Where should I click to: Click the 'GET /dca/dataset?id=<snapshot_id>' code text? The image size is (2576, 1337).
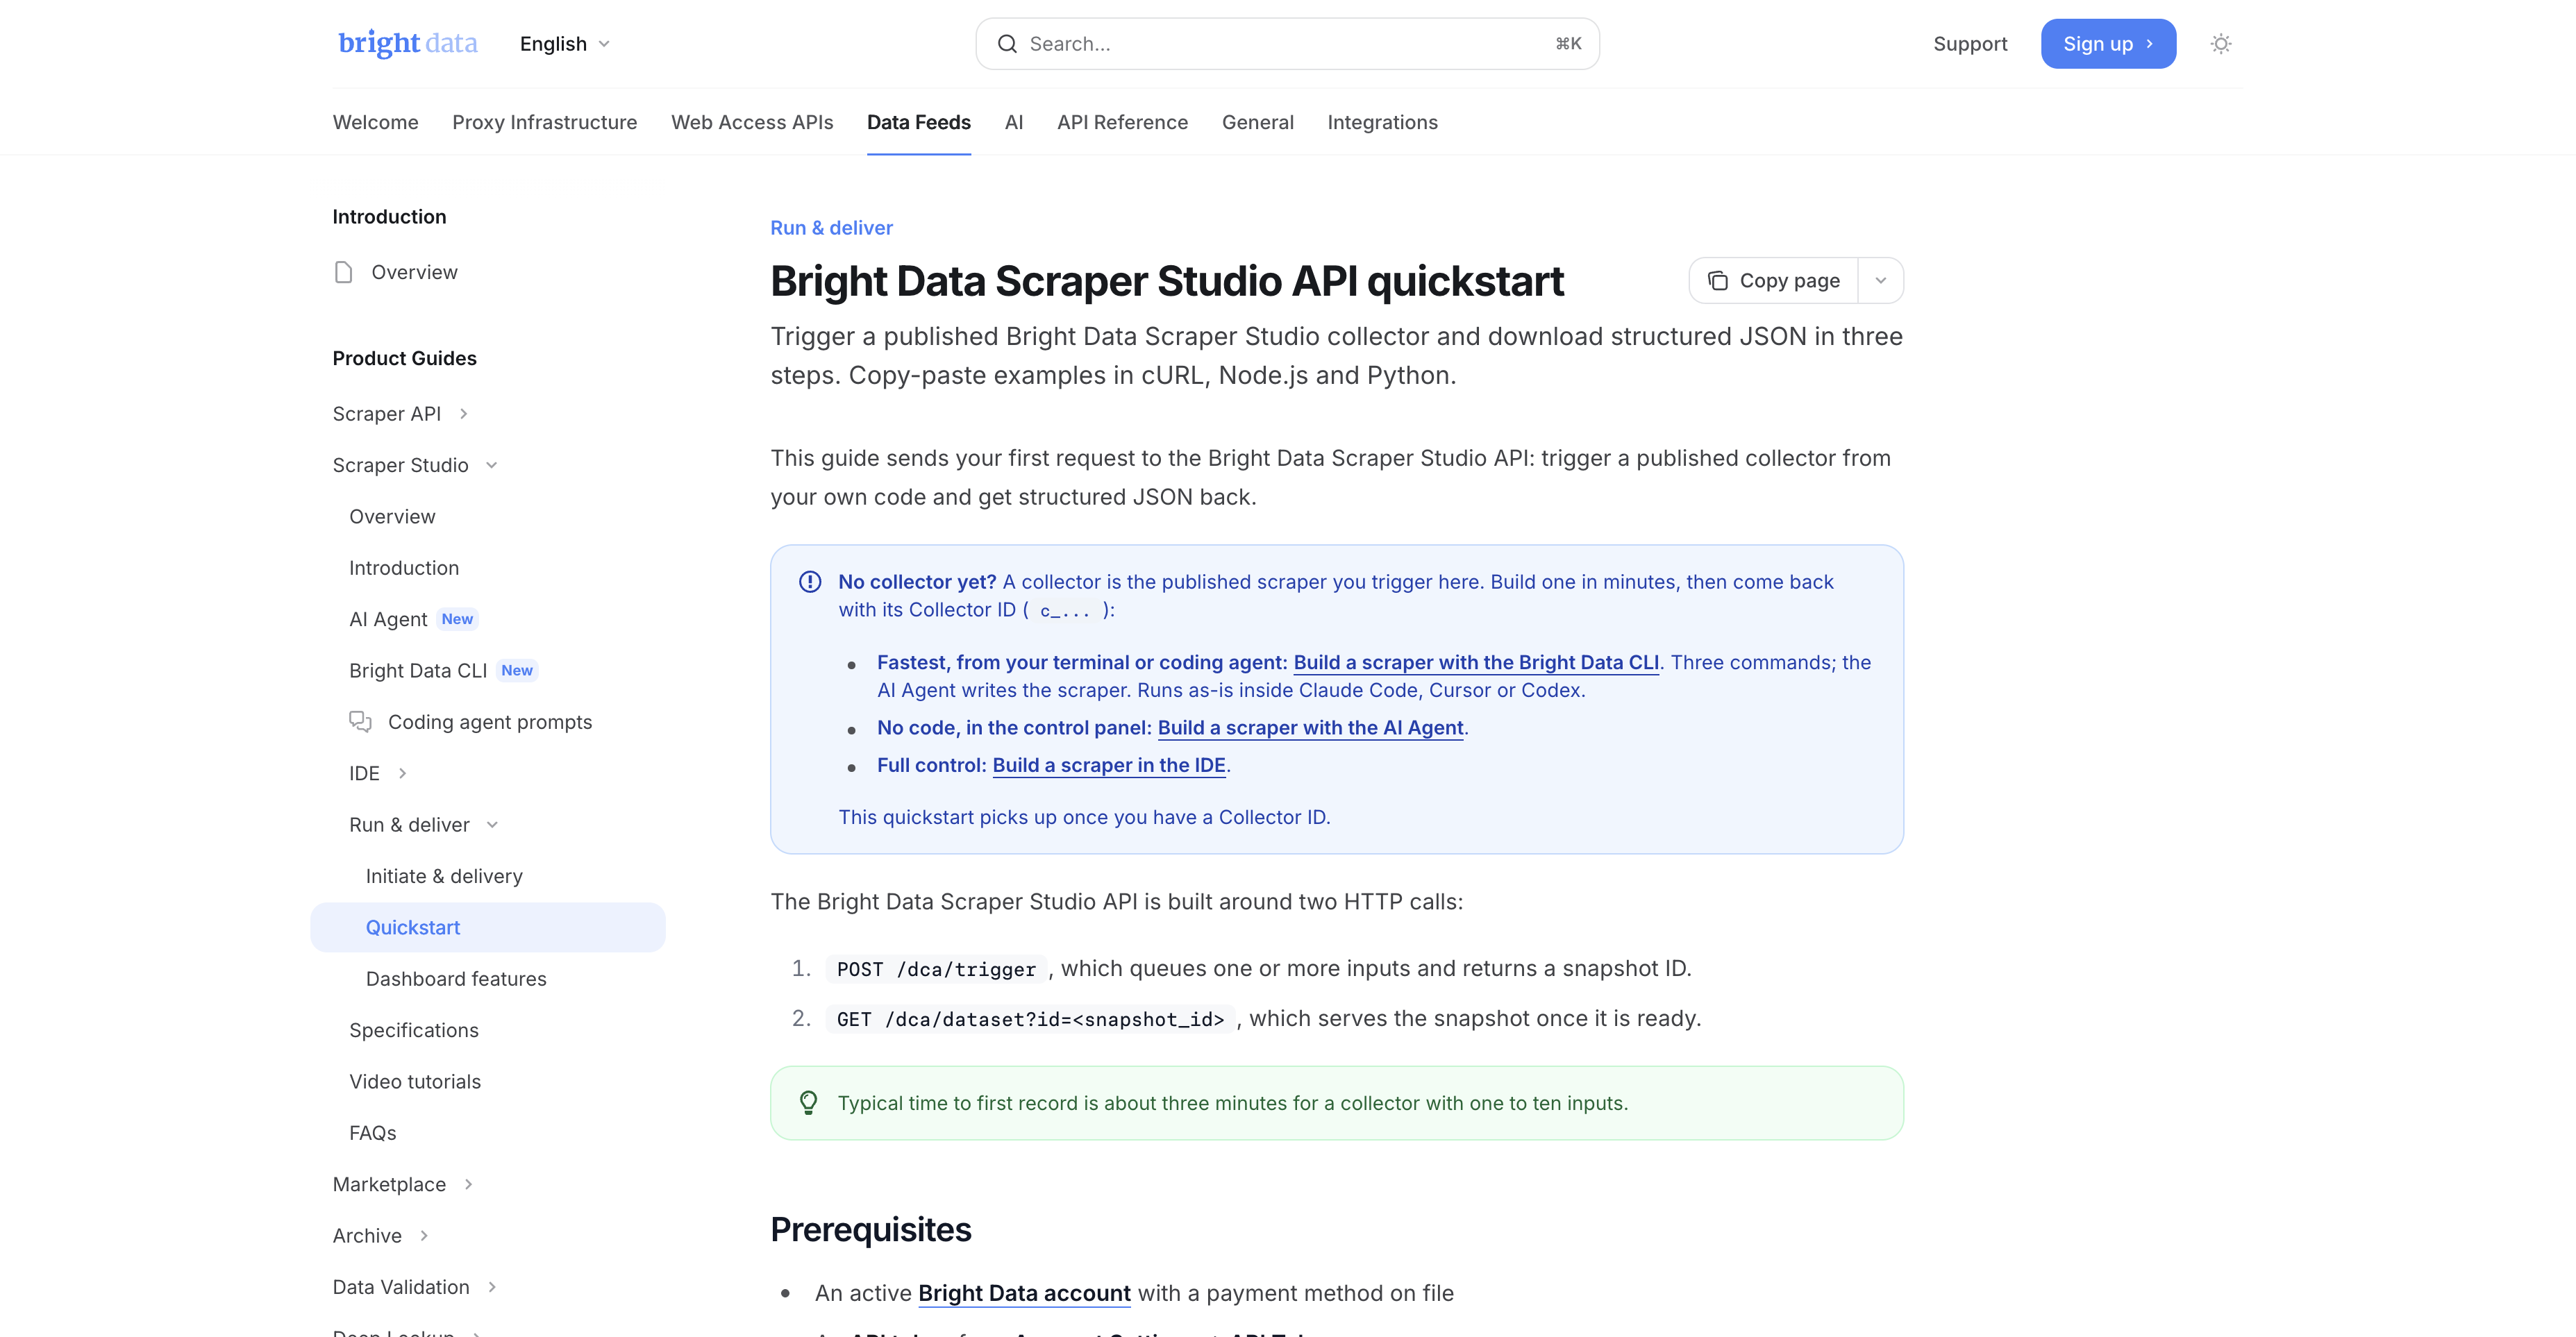click(1030, 1019)
